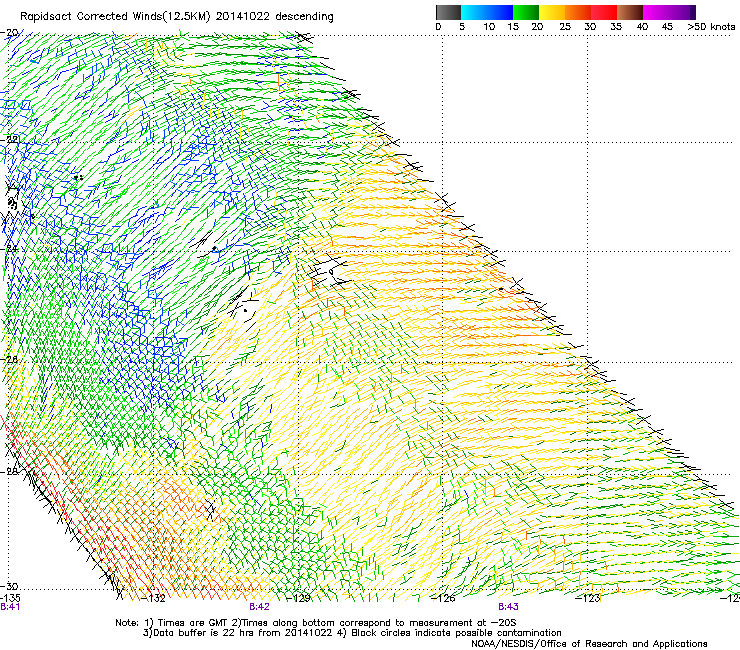Screen dimensions: 740x650
Task: Click the -20 latitude axis label
Action: pyautogui.click(x=9, y=33)
